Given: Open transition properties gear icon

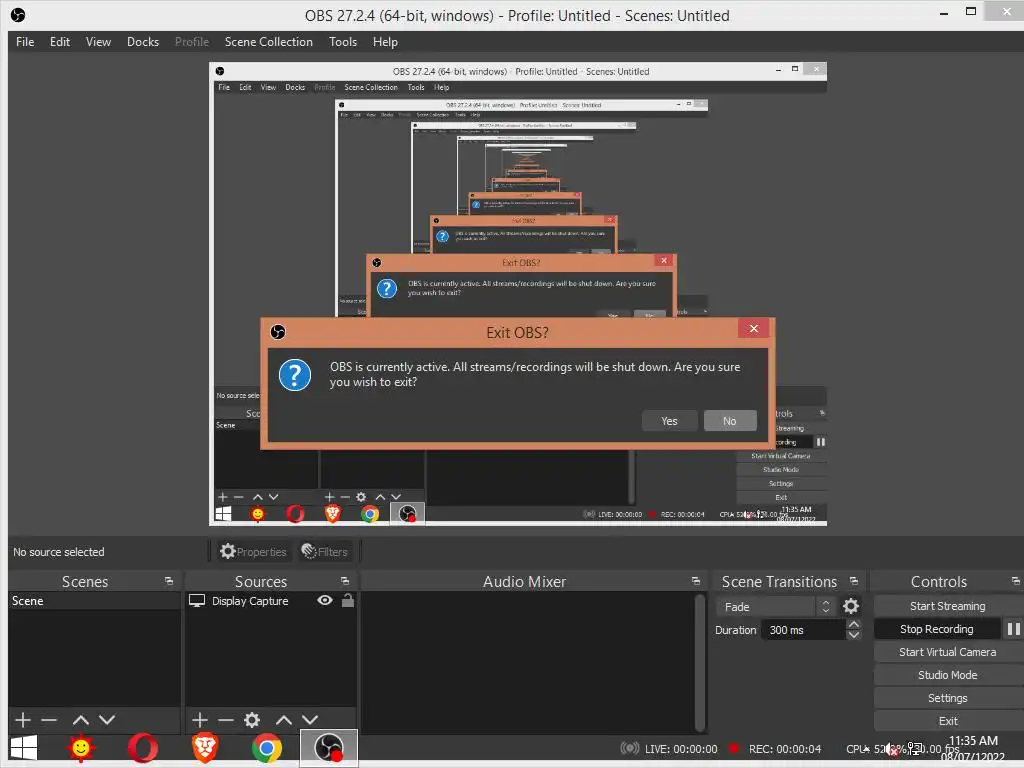Looking at the screenshot, I should (850, 607).
